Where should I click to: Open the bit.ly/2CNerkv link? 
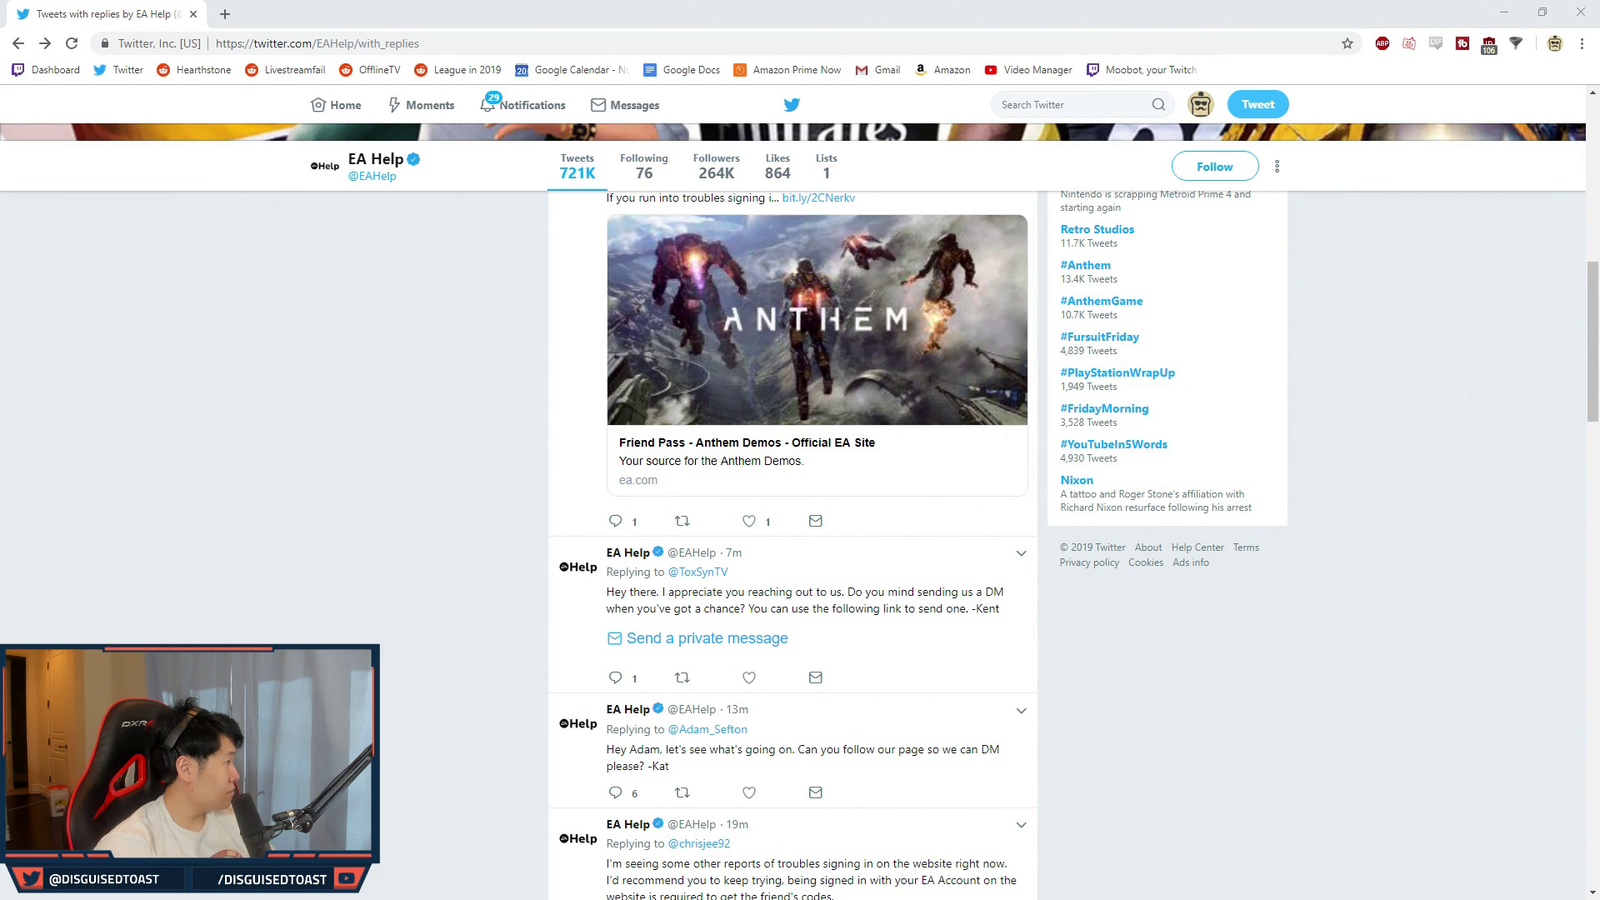coord(818,198)
